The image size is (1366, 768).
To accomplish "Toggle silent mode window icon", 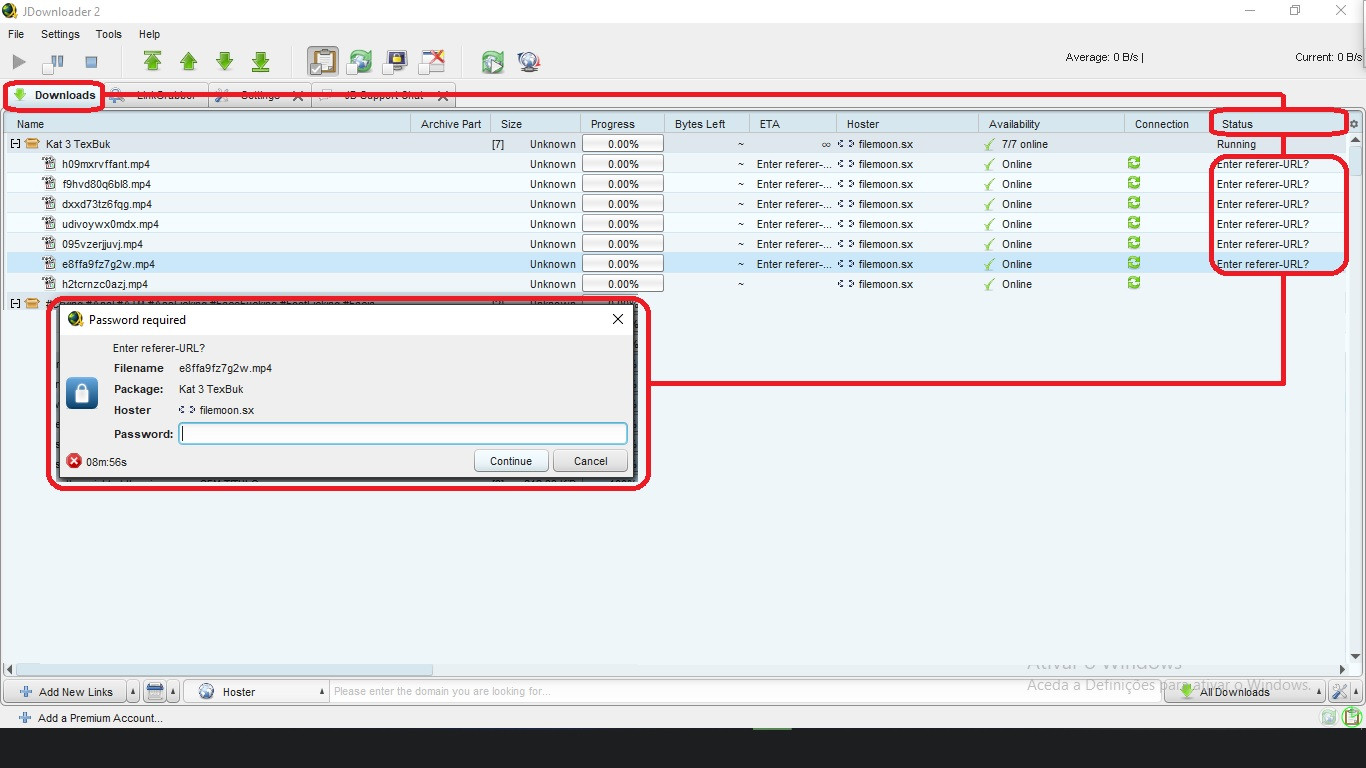I will 431,61.
